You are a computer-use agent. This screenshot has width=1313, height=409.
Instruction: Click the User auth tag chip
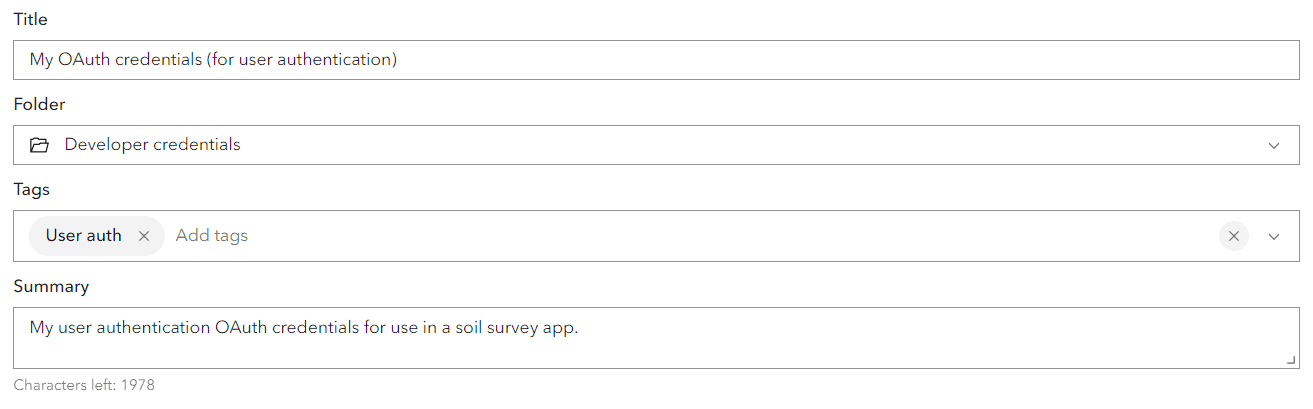[84, 236]
